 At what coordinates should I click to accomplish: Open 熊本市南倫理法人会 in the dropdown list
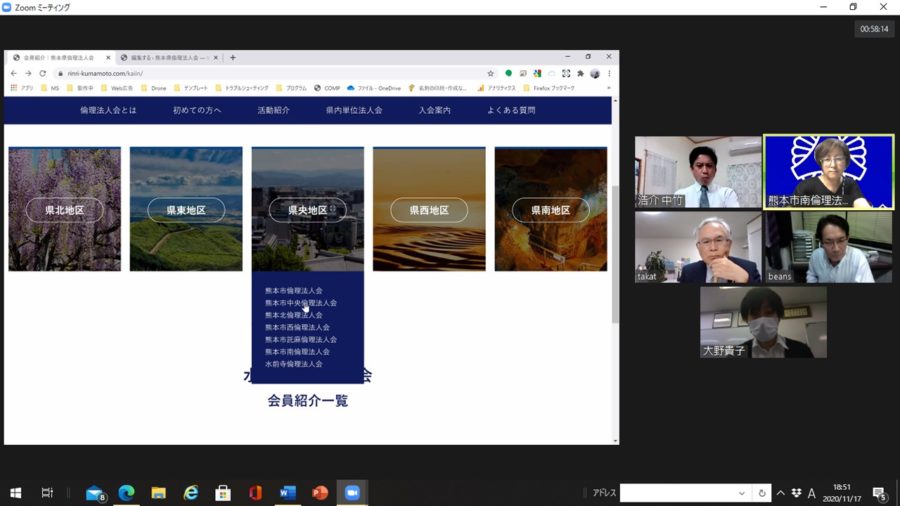297,352
